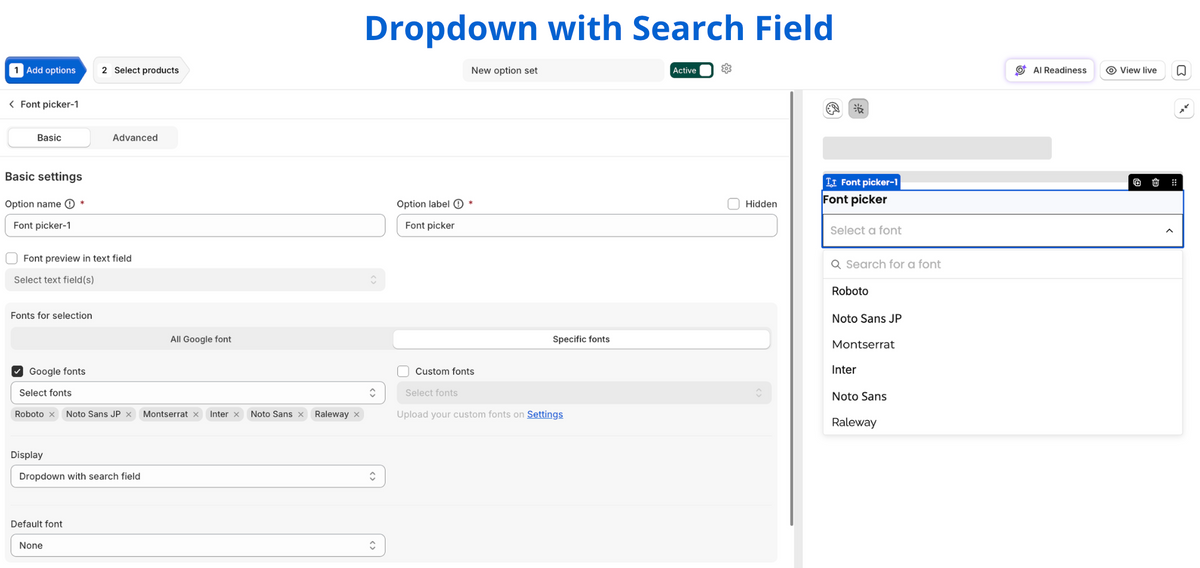Click the drag handle dots on Font picker-1
The height and width of the screenshot is (568, 1200).
tap(1174, 182)
